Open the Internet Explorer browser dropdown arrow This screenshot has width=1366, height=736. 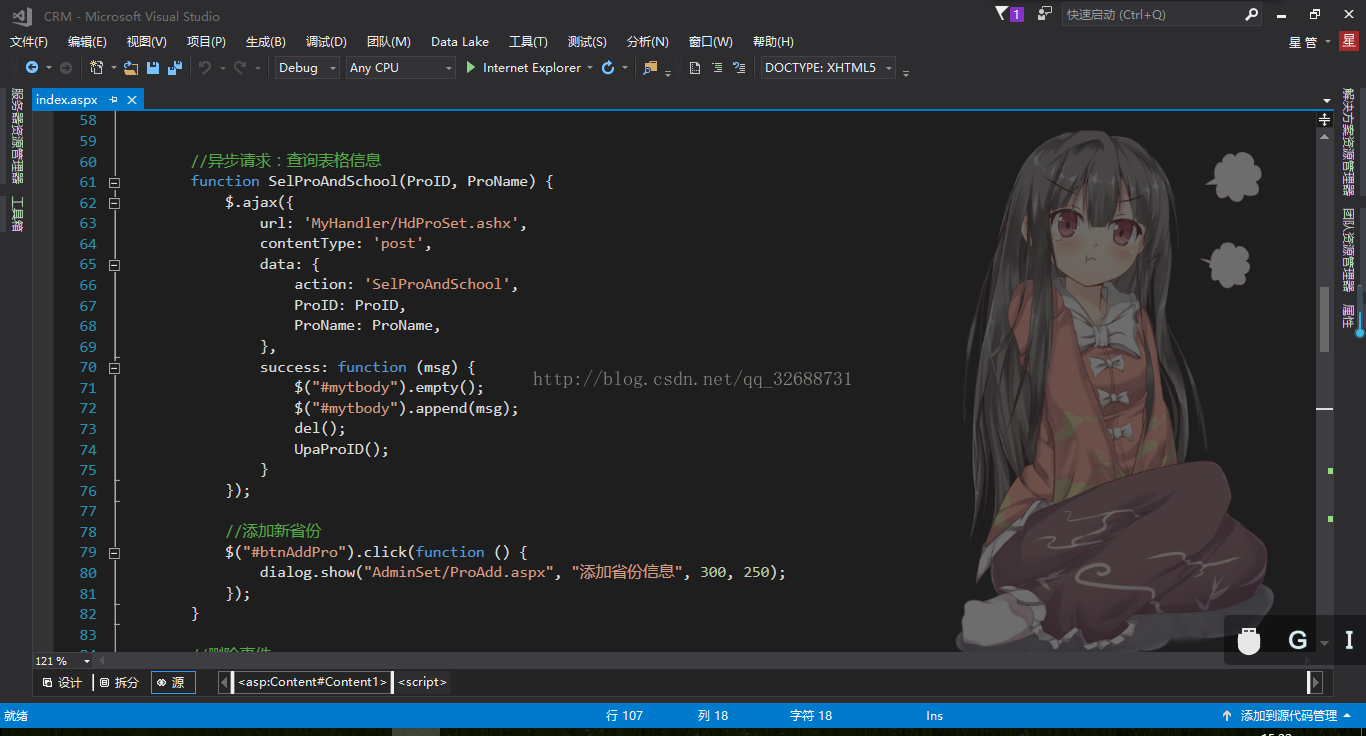tap(590, 68)
